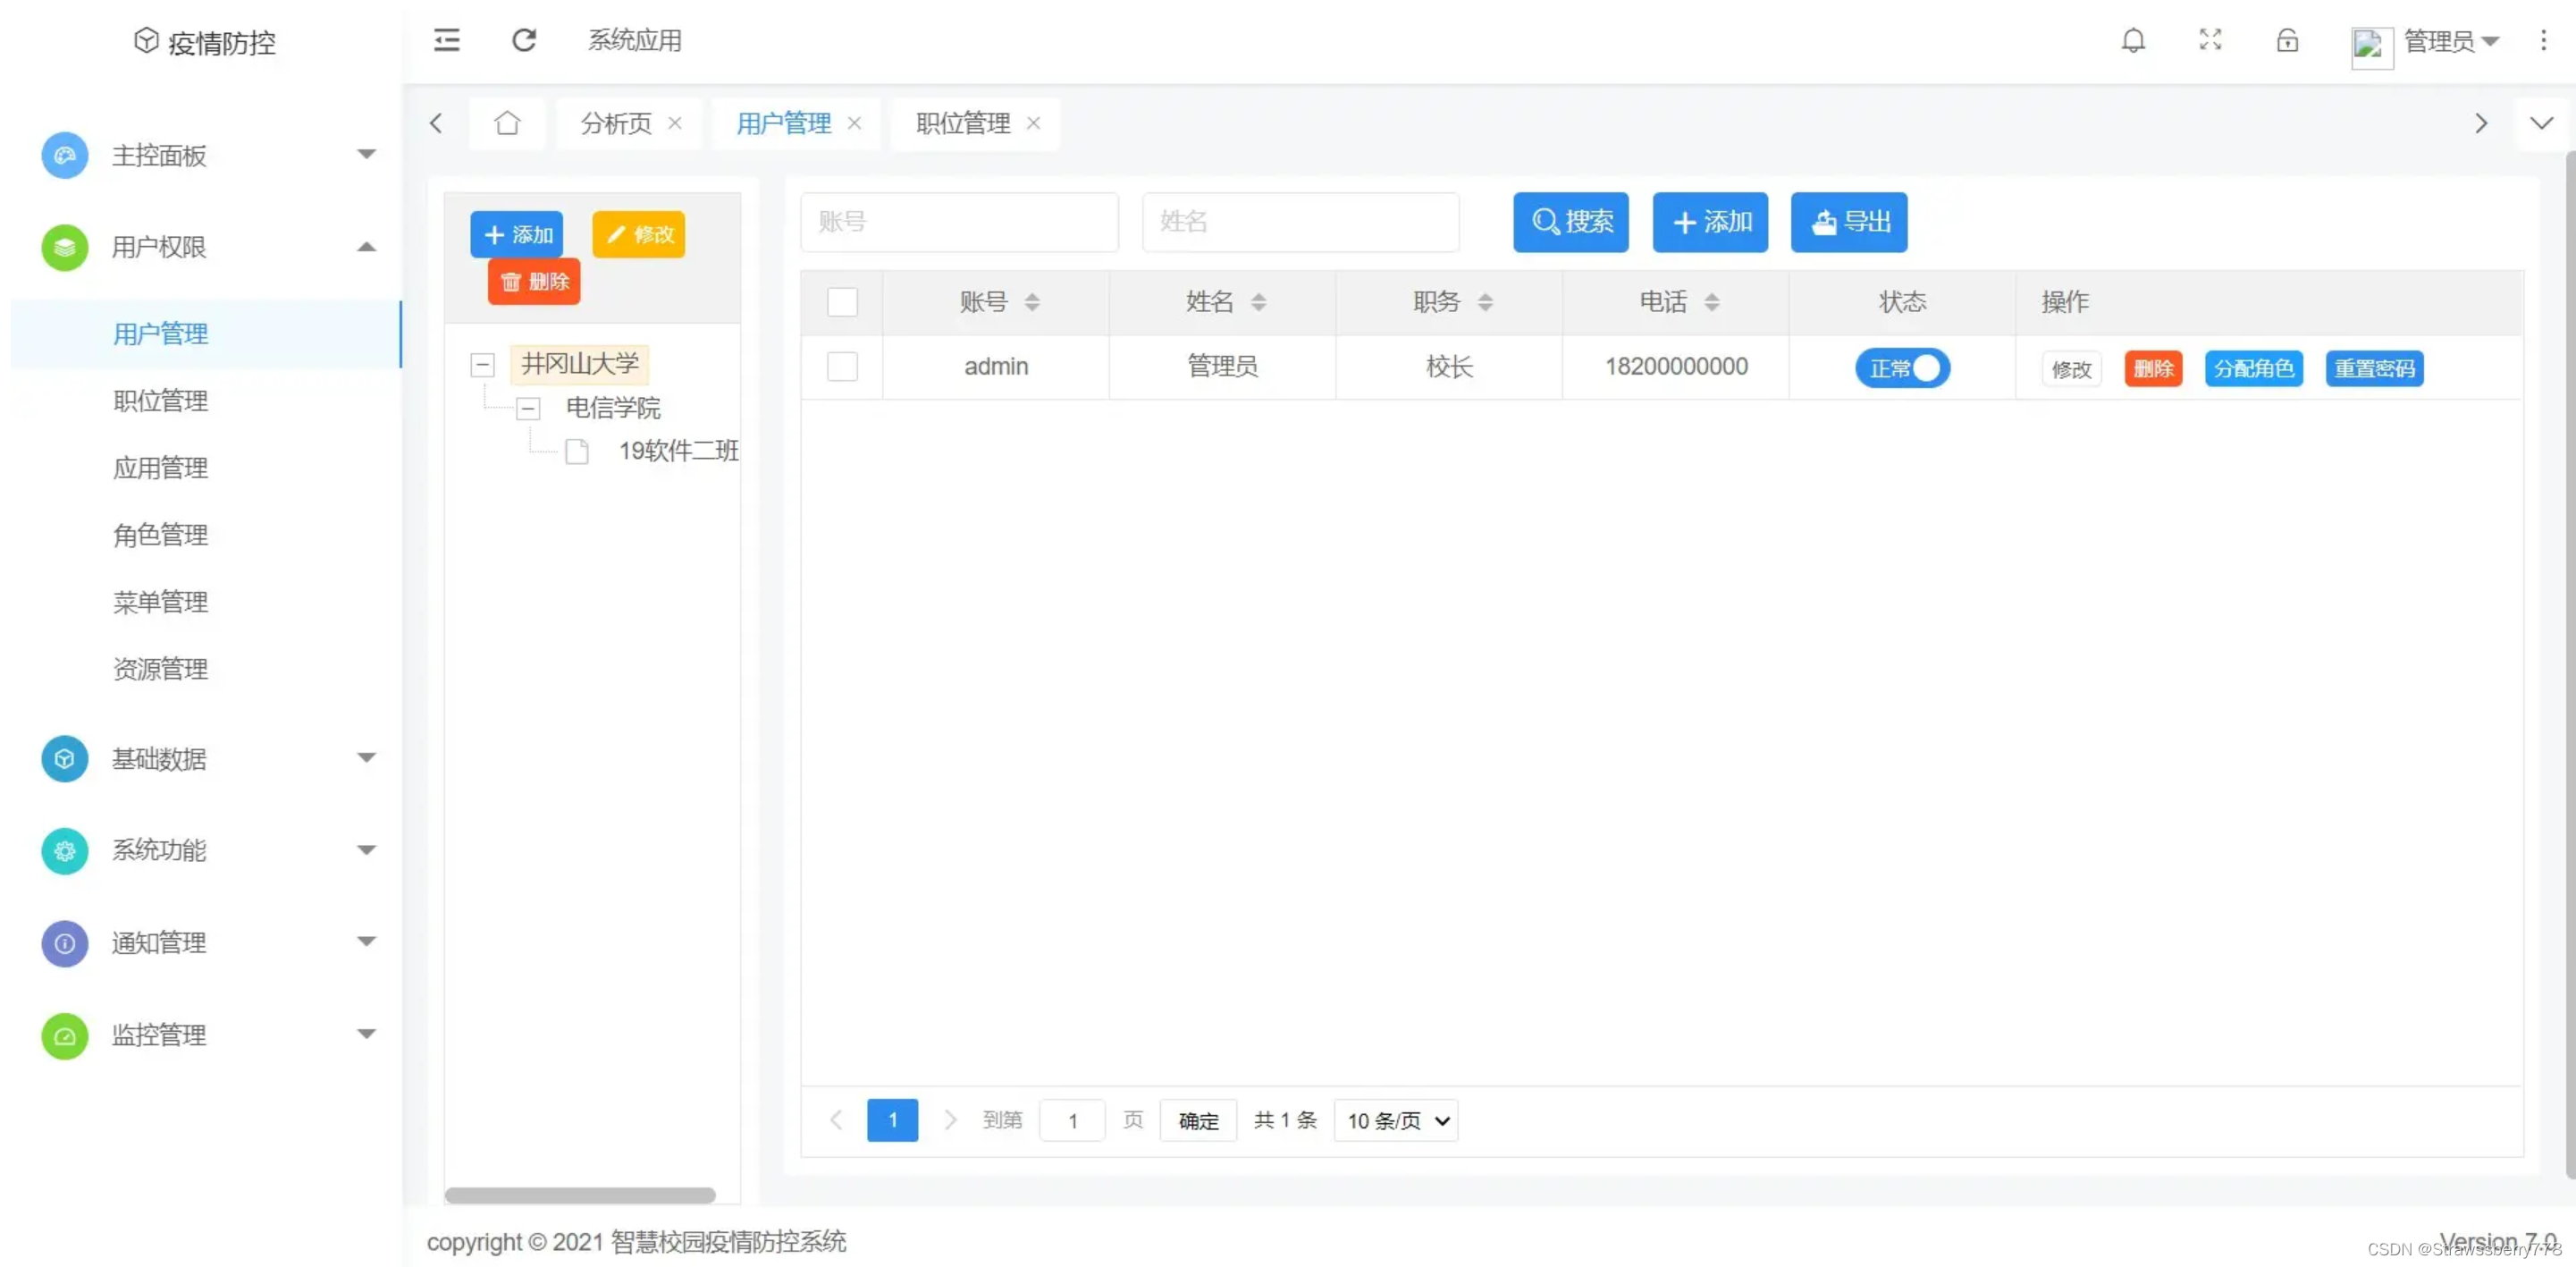Open the notification bell

click(2133, 40)
